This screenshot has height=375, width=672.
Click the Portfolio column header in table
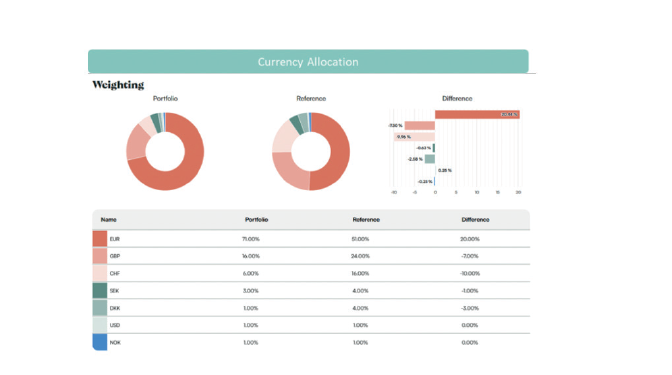(256, 219)
